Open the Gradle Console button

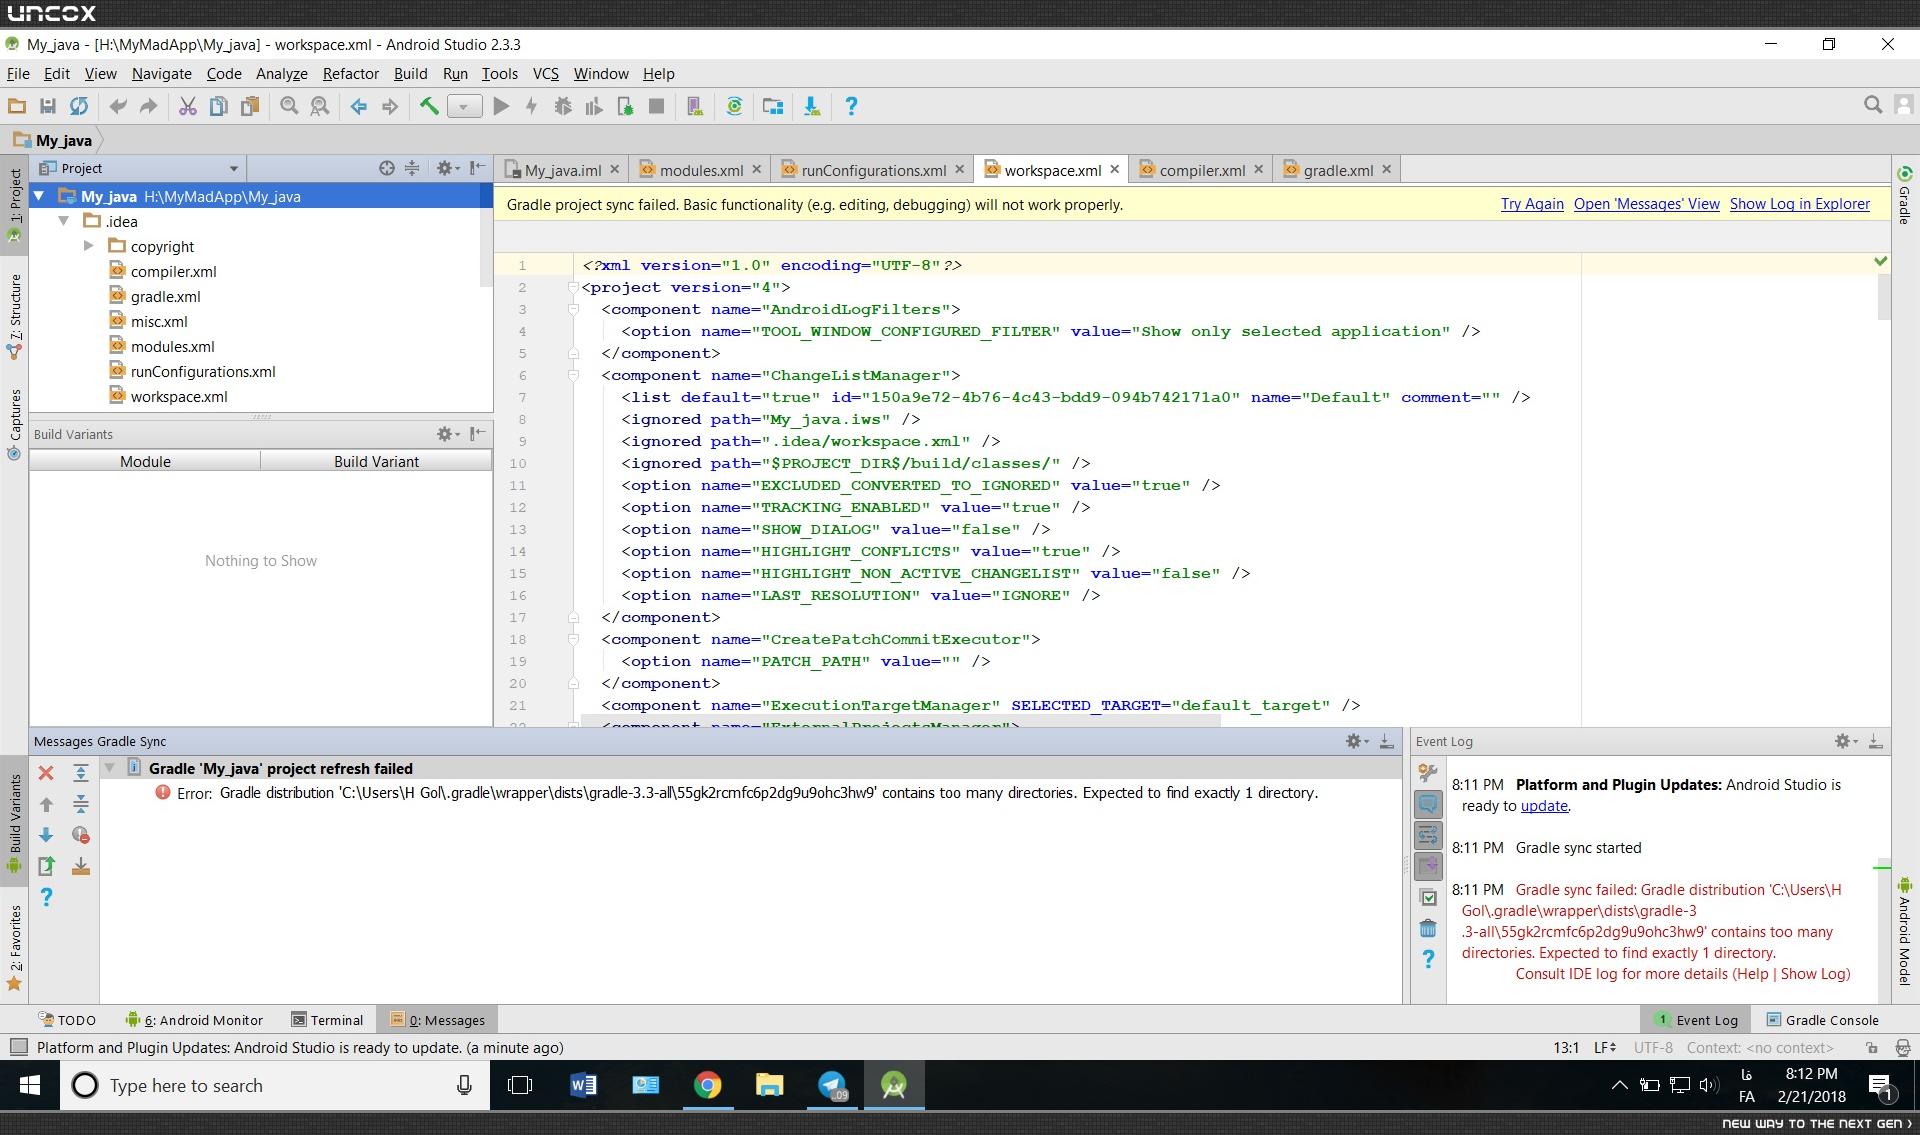[x=1822, y=1020]
